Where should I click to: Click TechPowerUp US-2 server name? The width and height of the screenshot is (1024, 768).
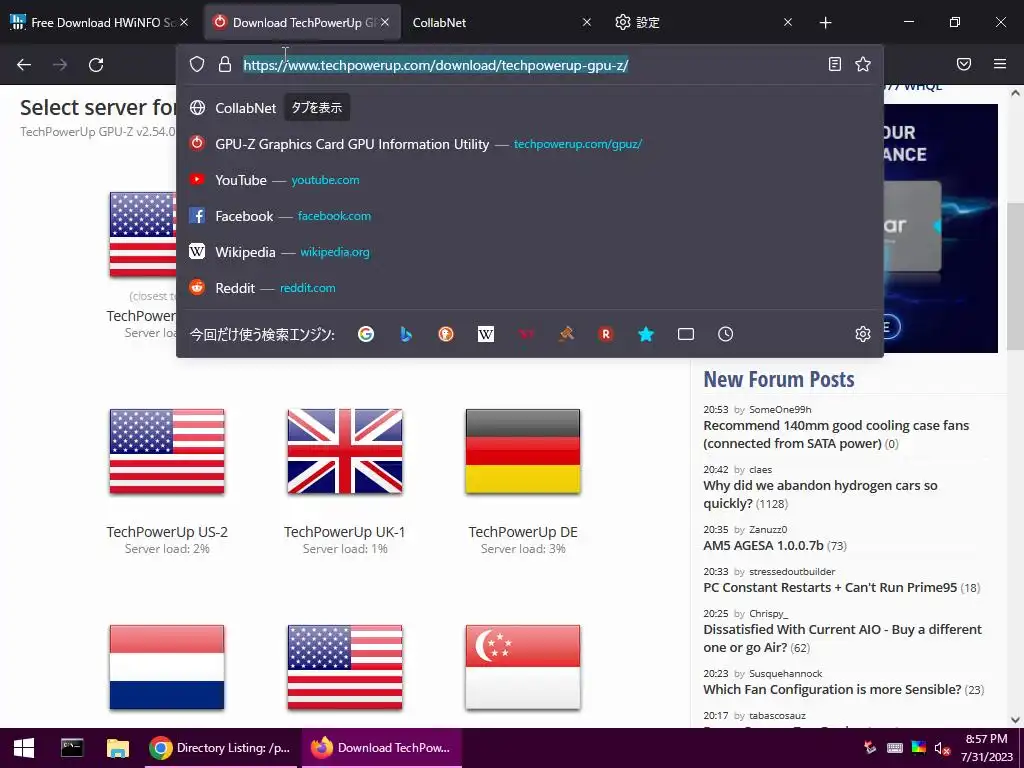(x=167, y=532)
